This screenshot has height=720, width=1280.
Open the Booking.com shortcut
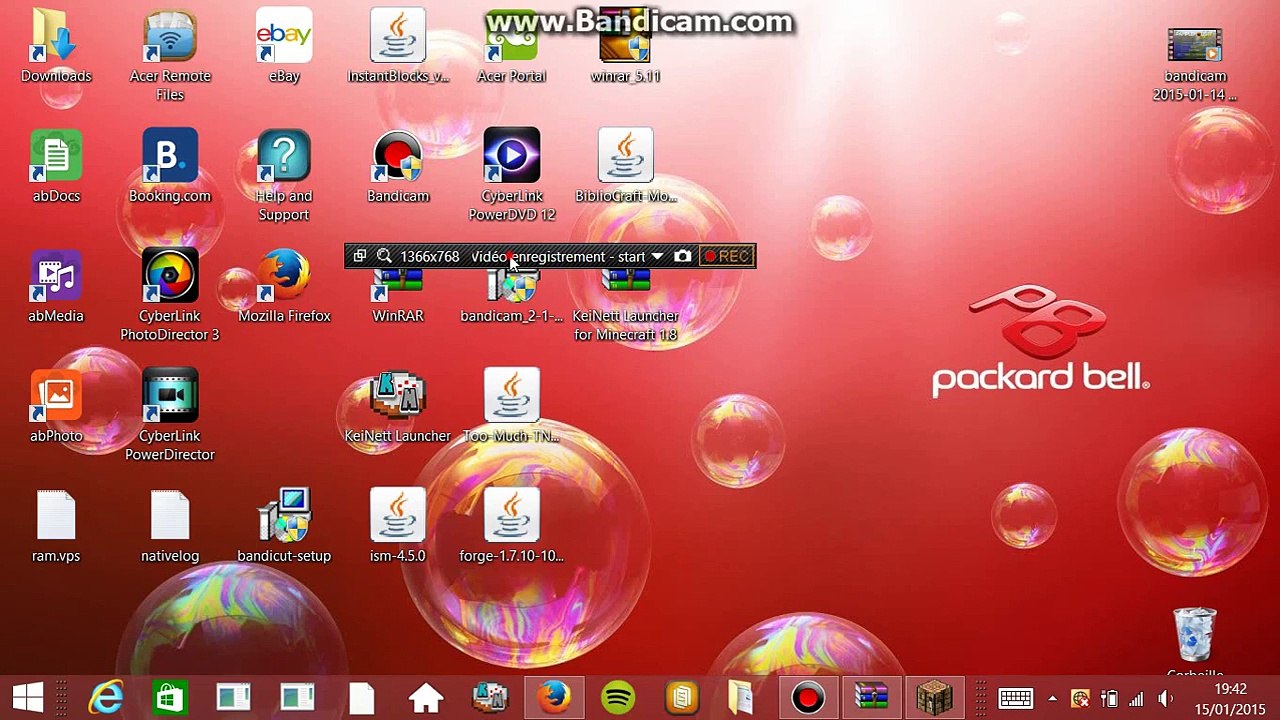170,166
